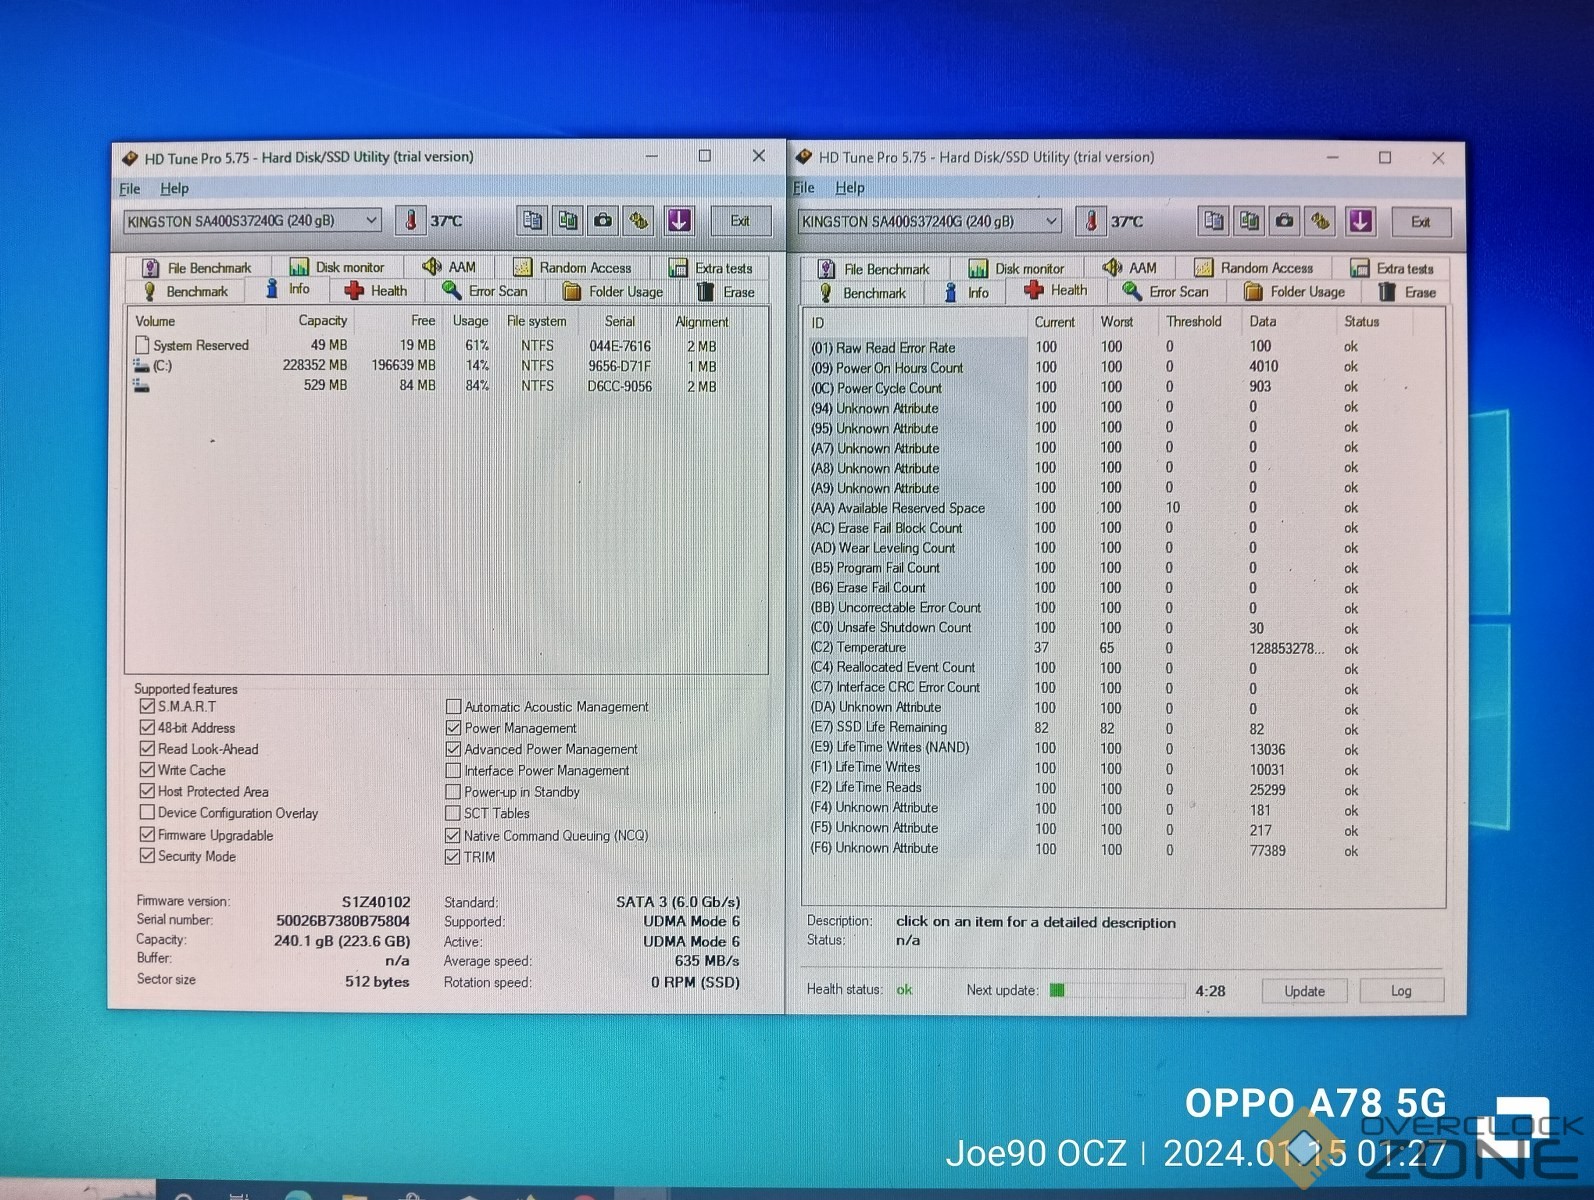Click purple down-arrow save icon in right window
The image size is (1594, 1200).
click(1360, 221)
